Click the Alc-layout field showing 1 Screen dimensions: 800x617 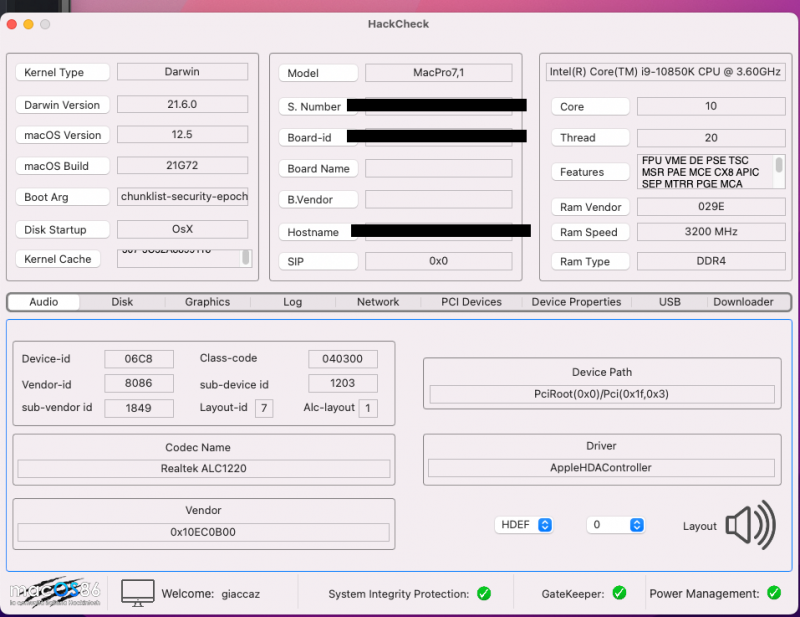tap(368, 408)
